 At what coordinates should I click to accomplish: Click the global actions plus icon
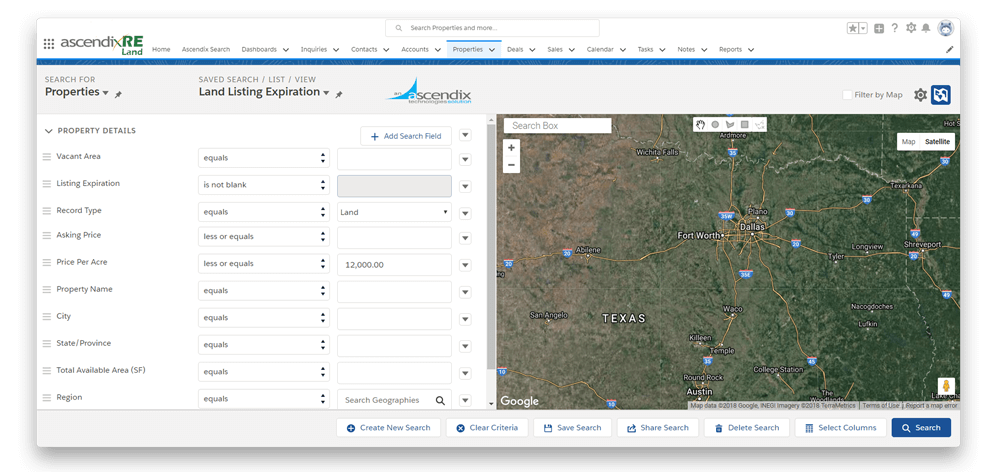[879, 28]
